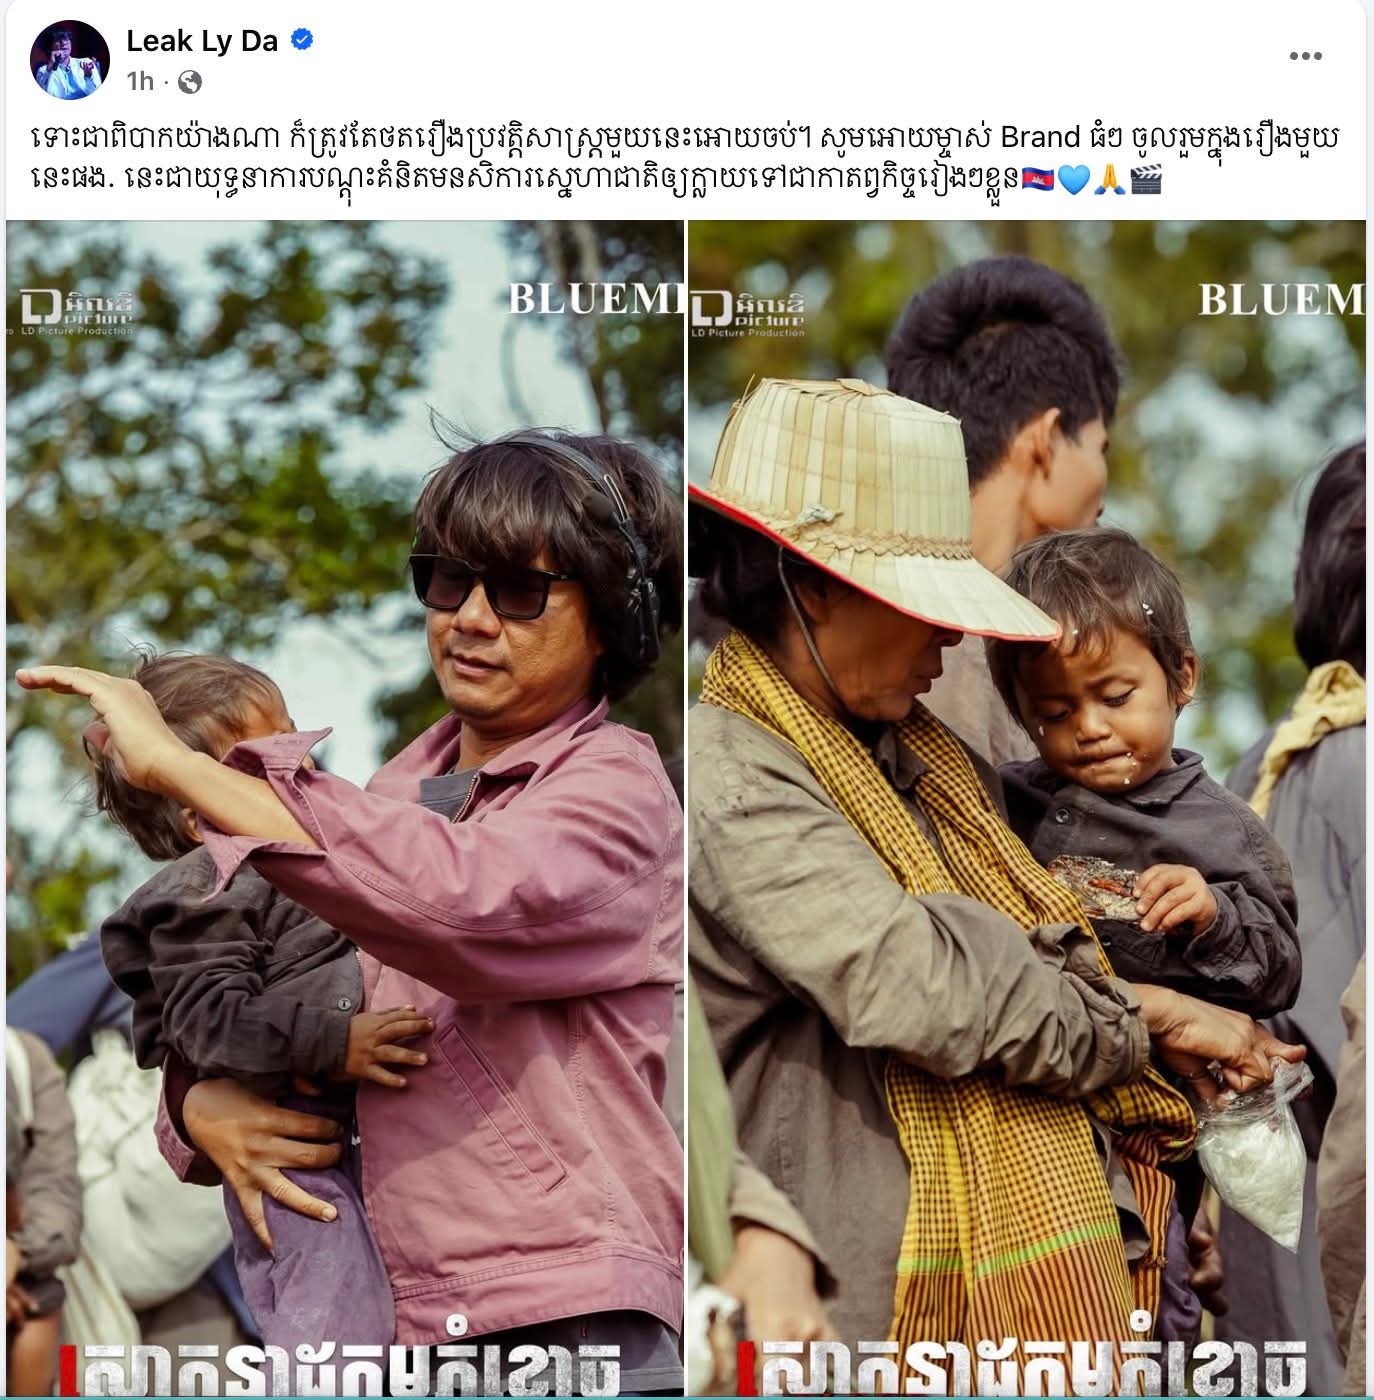Click LD Picture logo on left photo
1374x1400 pixels.
pos(77,312)
